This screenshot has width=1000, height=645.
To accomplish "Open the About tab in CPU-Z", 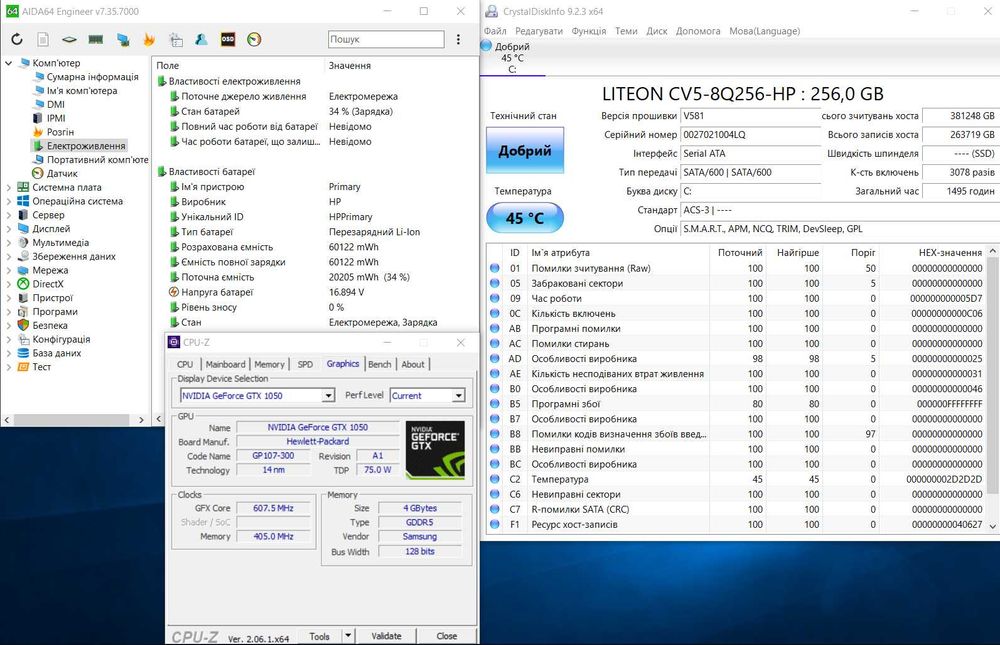I will (413, 364).
